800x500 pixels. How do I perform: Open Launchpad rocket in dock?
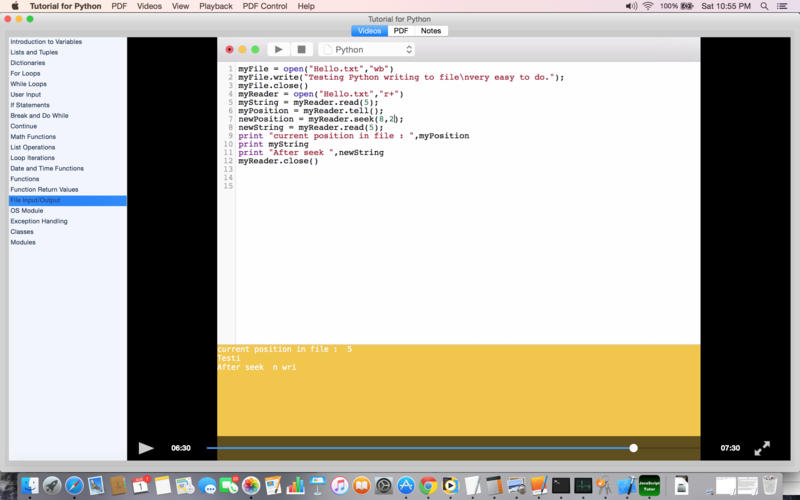(x=52, y=485)
